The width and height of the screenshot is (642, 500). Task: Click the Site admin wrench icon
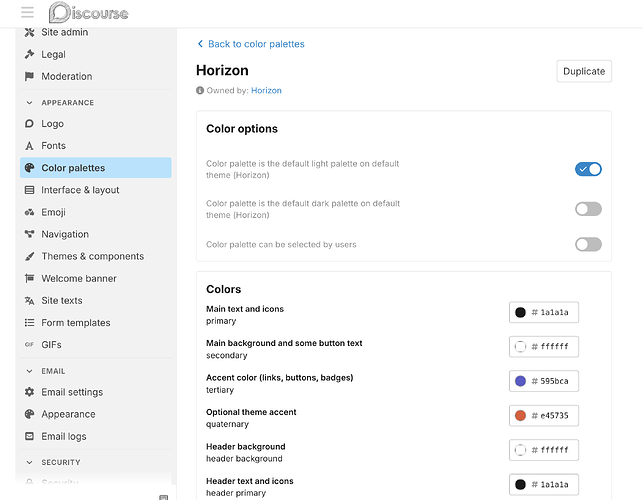29,32
